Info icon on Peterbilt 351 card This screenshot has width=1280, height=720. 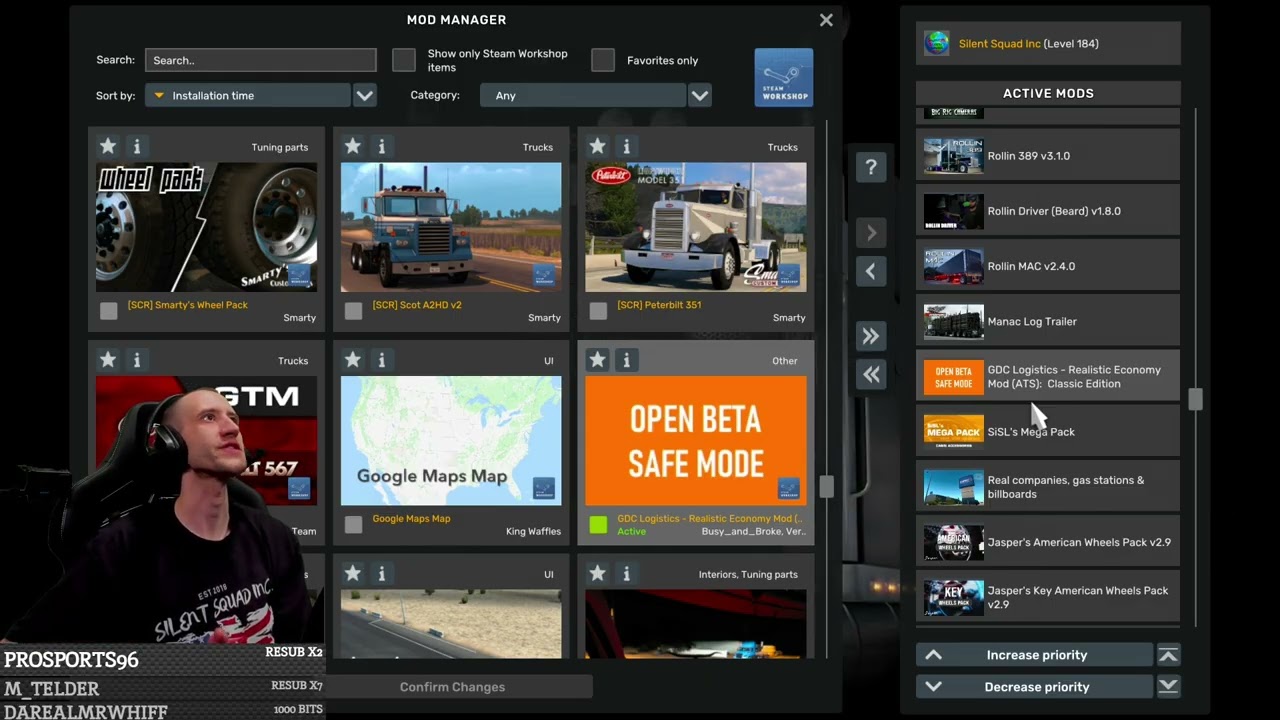pyautogui.click(x=626, y=146)
